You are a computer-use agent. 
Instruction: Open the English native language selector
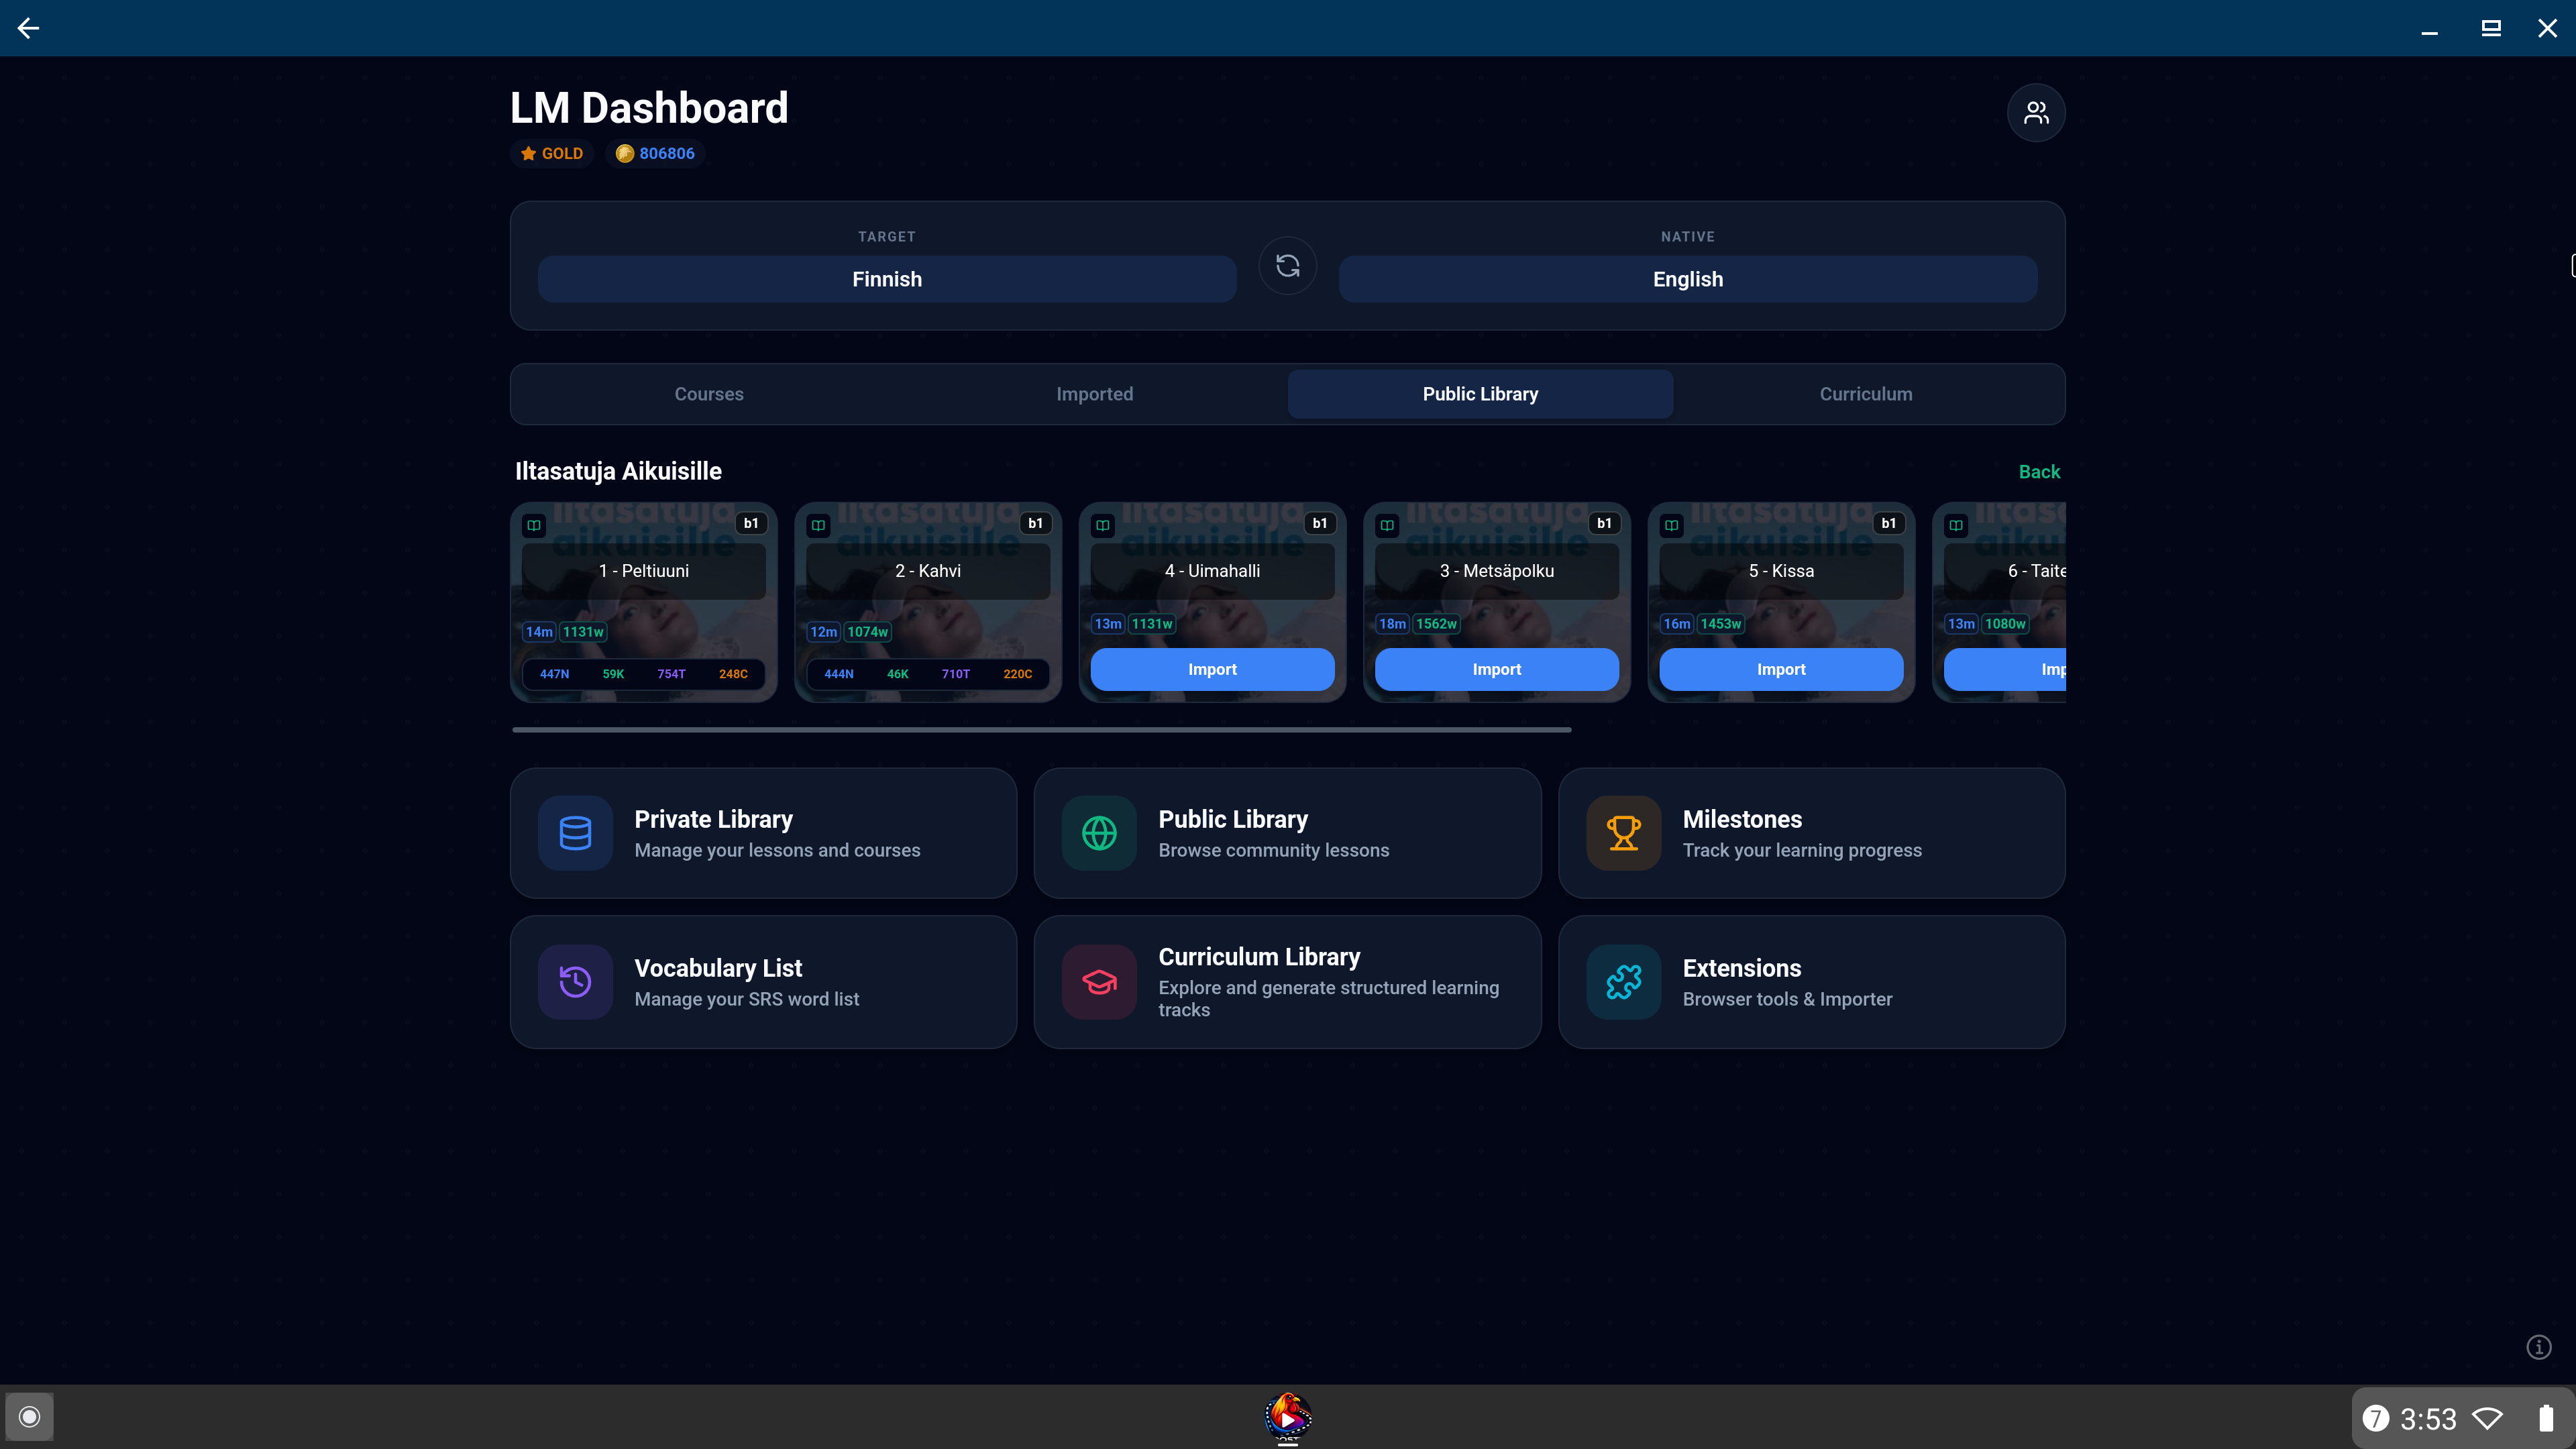click(1687, 279)
